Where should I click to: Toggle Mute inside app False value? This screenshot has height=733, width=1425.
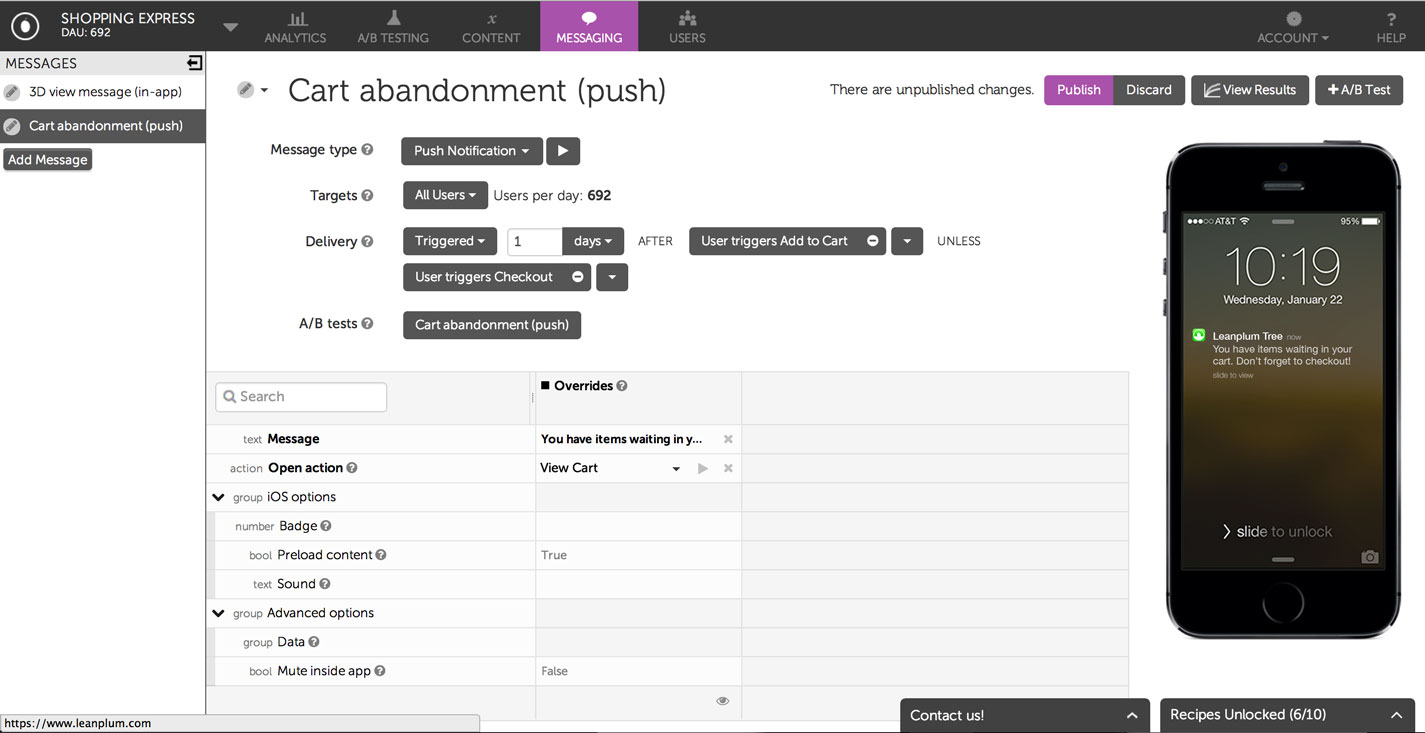[554, 671]
